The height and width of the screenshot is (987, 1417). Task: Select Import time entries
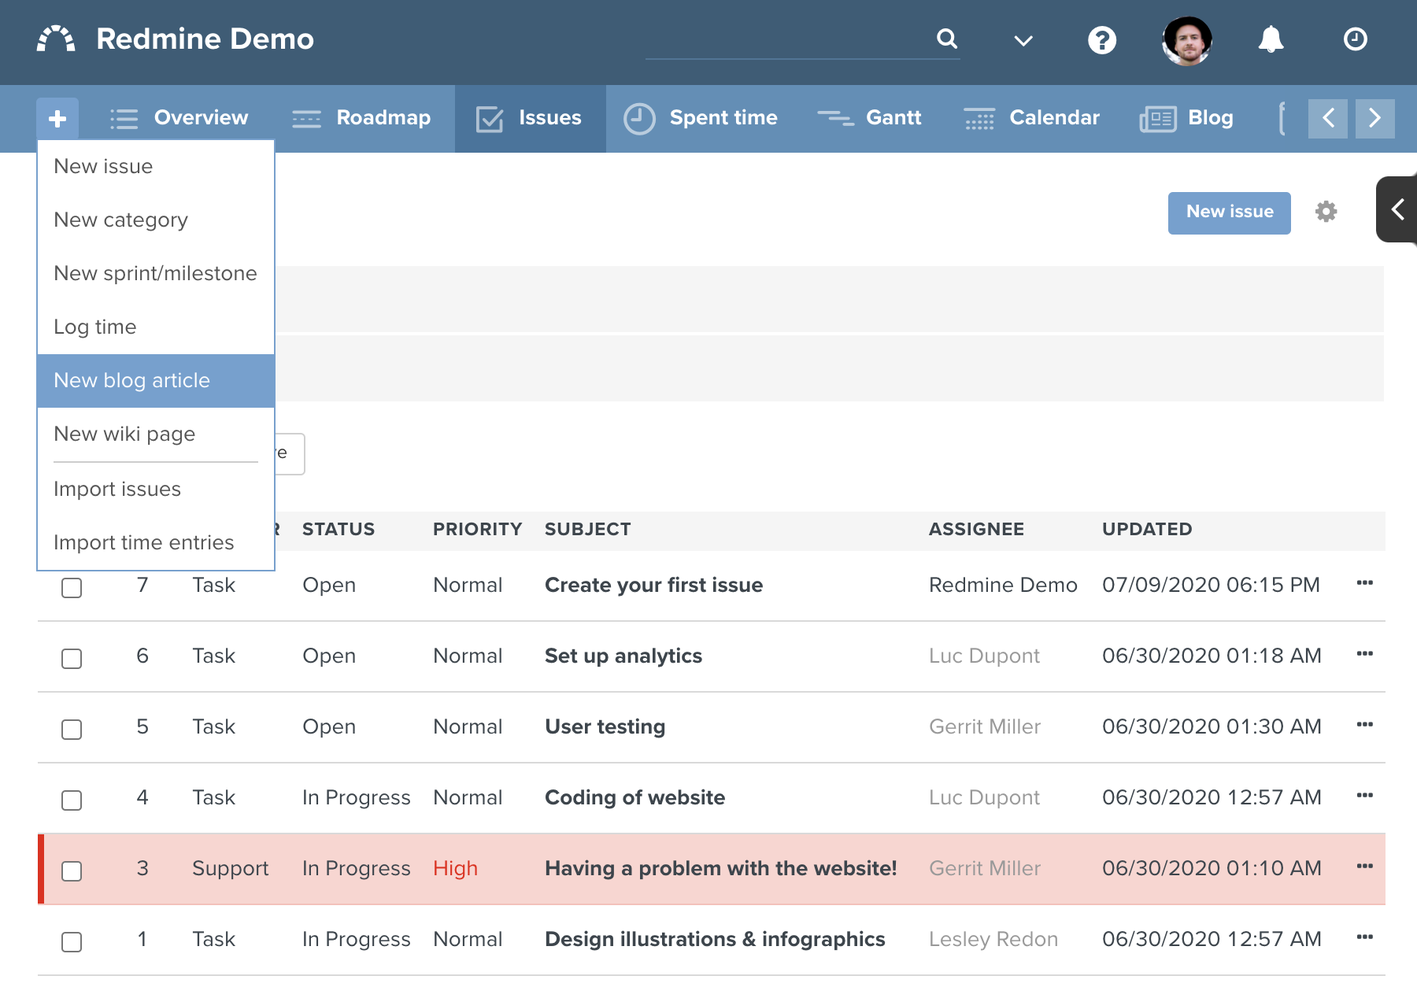(x=156, y=543)
